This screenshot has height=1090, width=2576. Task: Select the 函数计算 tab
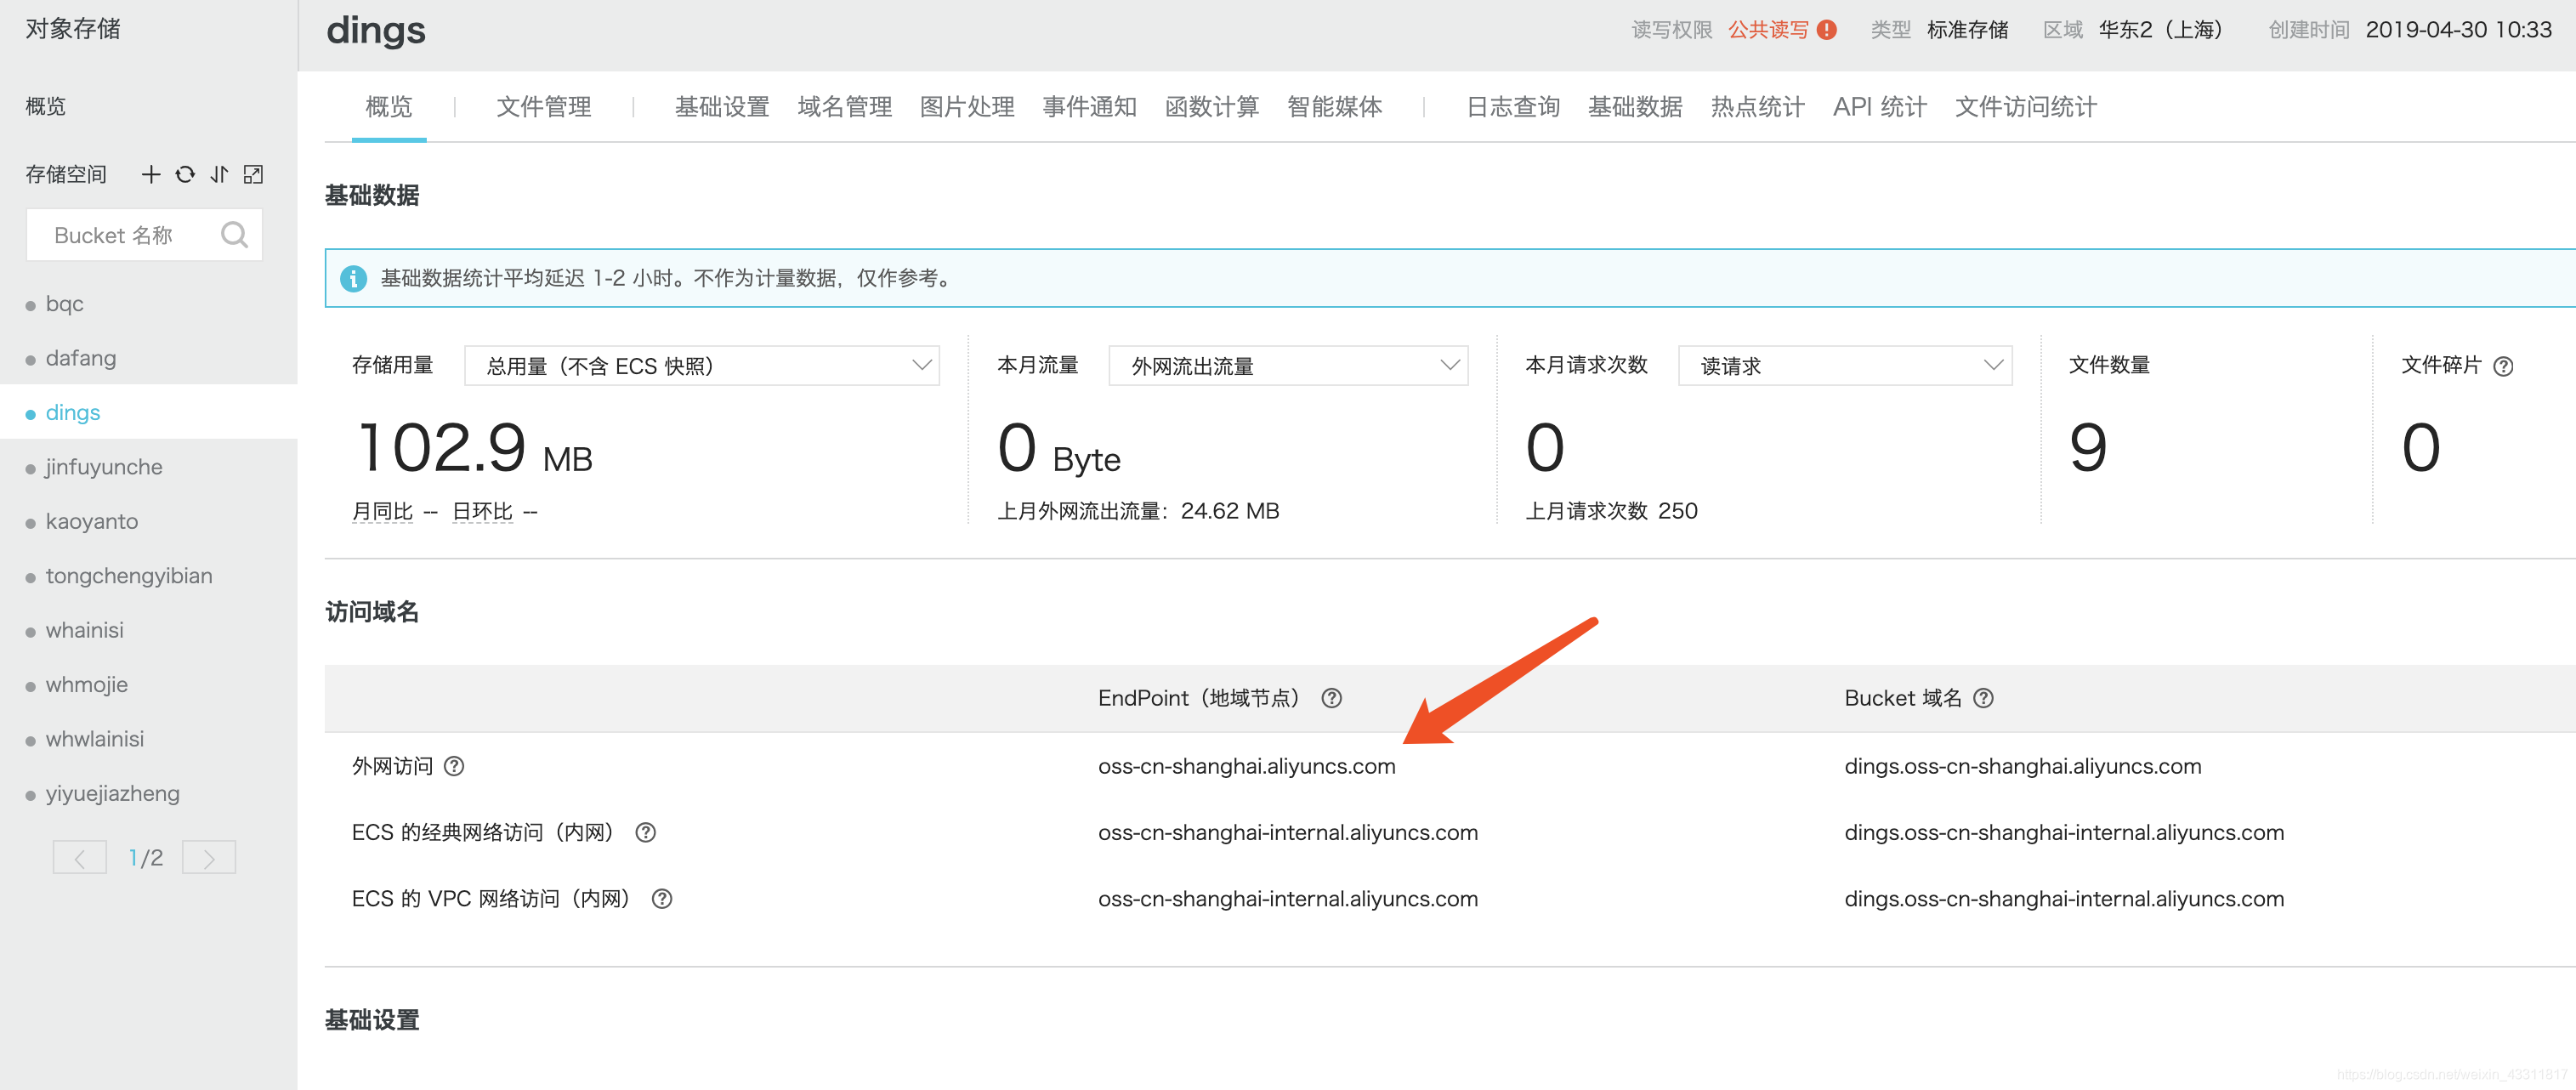[1212, 107]
